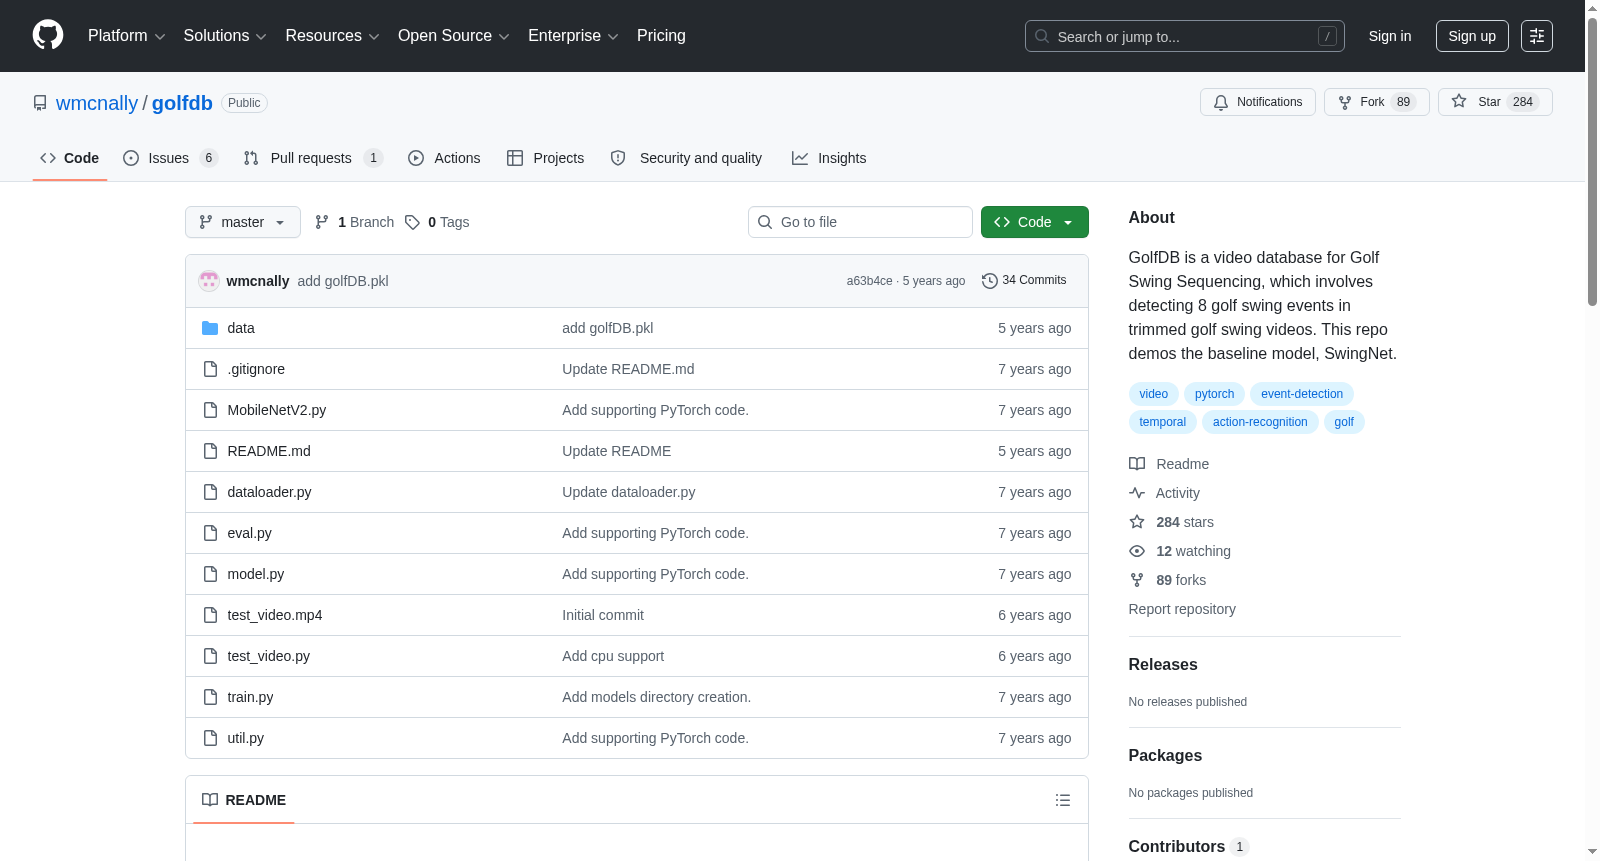
Task: Switch to the Pull requests tab
Action: (313, 158)
